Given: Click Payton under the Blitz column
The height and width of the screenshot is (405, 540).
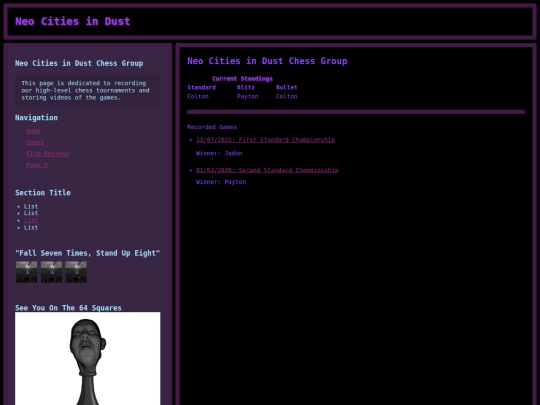Looking at the screenshot, I should pos(247,96).
